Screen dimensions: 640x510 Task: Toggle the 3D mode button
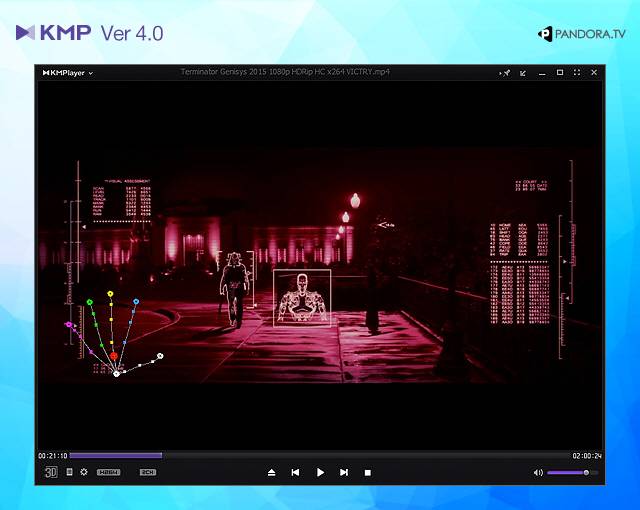(51, 472)
